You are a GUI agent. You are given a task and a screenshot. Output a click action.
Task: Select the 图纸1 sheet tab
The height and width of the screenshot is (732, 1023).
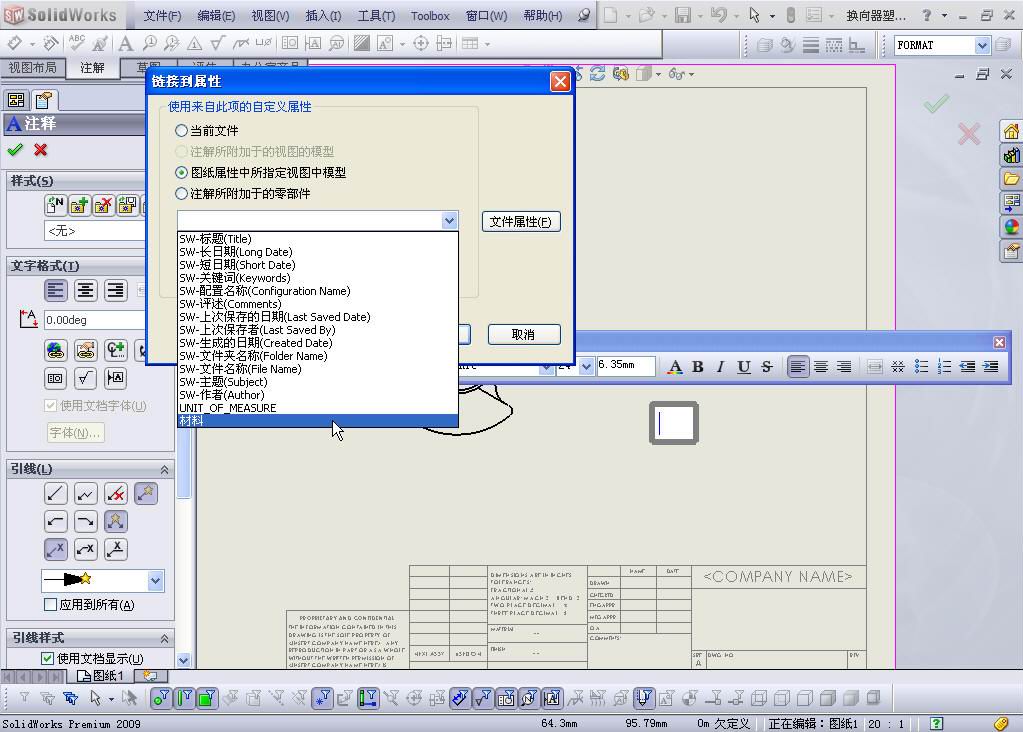point(101,676)
